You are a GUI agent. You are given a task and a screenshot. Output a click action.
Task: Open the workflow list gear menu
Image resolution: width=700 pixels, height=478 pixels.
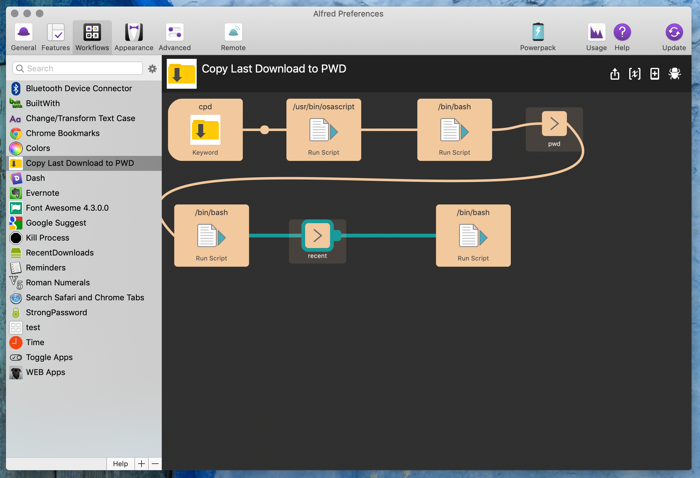[152, 69]
